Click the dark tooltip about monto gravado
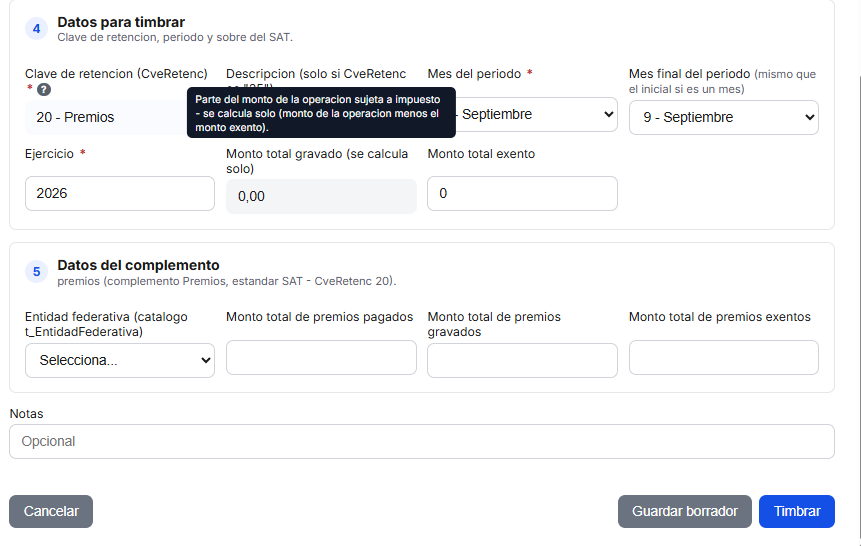 tap(321, 113)
